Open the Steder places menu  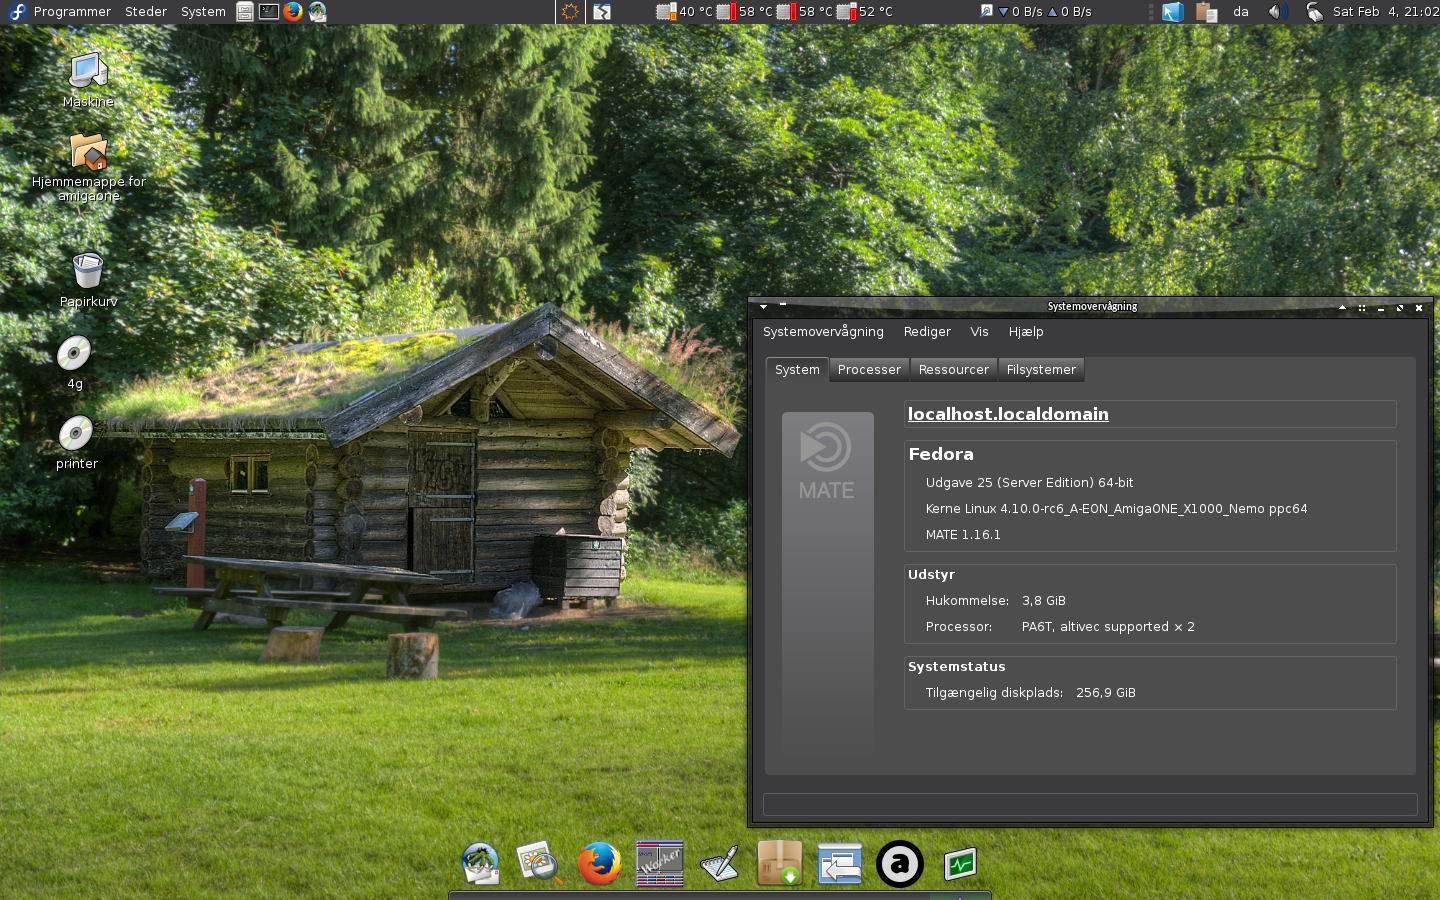click(146, 12)
